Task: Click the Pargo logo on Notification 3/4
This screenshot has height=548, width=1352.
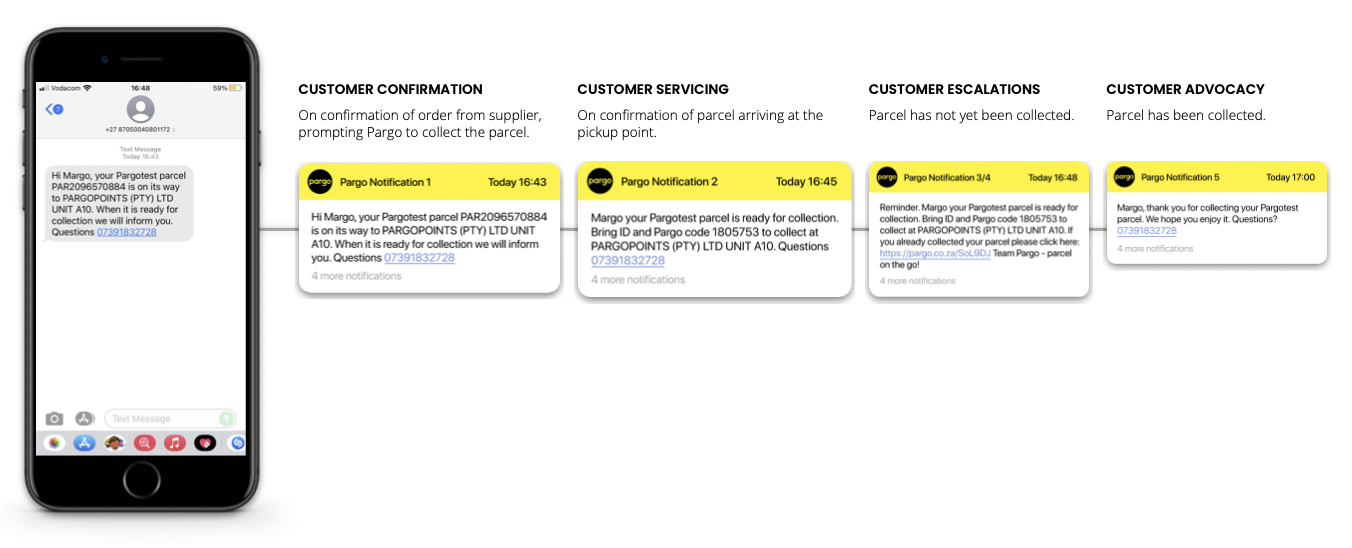Action: click(887, 177)
